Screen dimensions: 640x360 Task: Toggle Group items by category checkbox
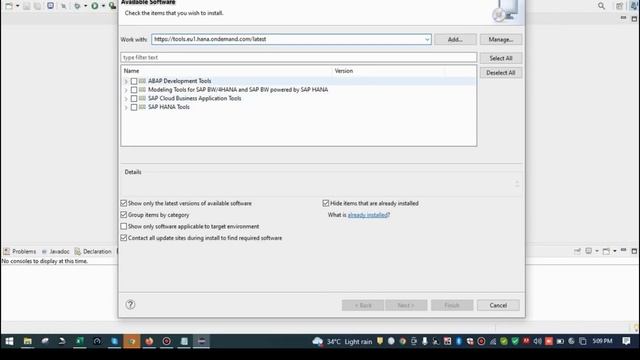click(x=124, y=214)
